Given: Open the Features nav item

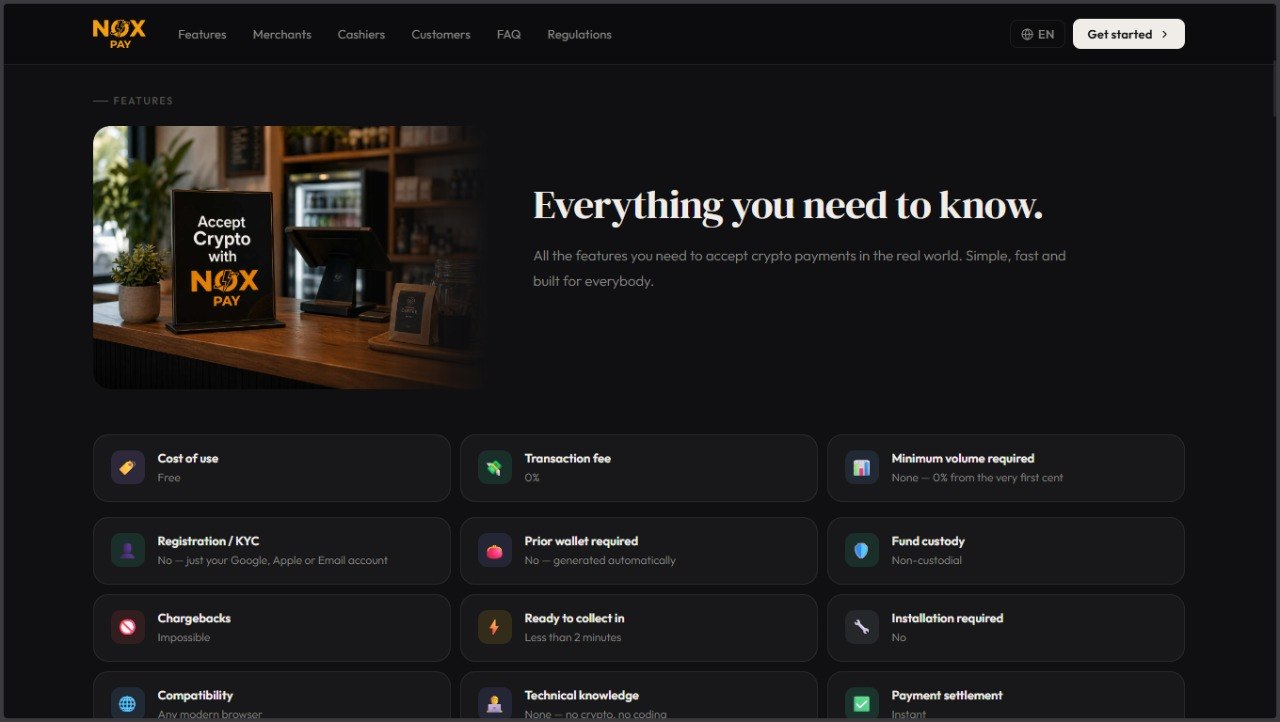Looking at the screenshot, I should 202,34.
